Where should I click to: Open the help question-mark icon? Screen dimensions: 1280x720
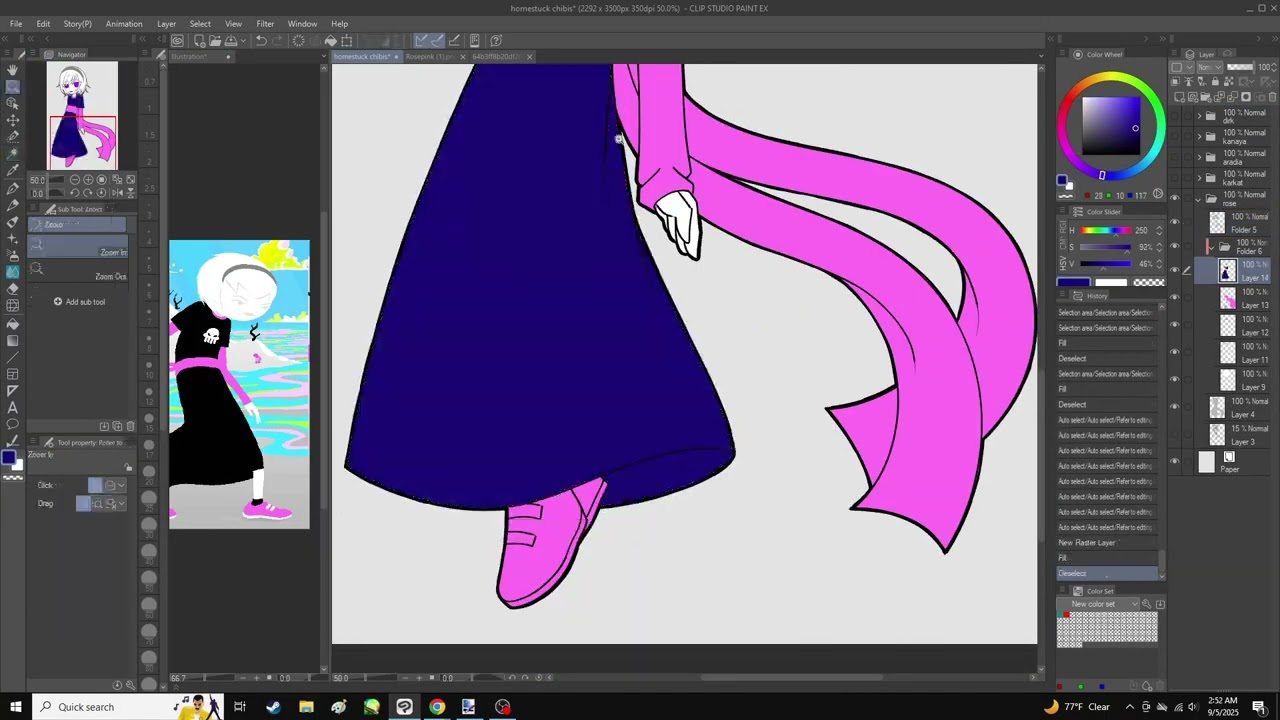tap(496, 40)
